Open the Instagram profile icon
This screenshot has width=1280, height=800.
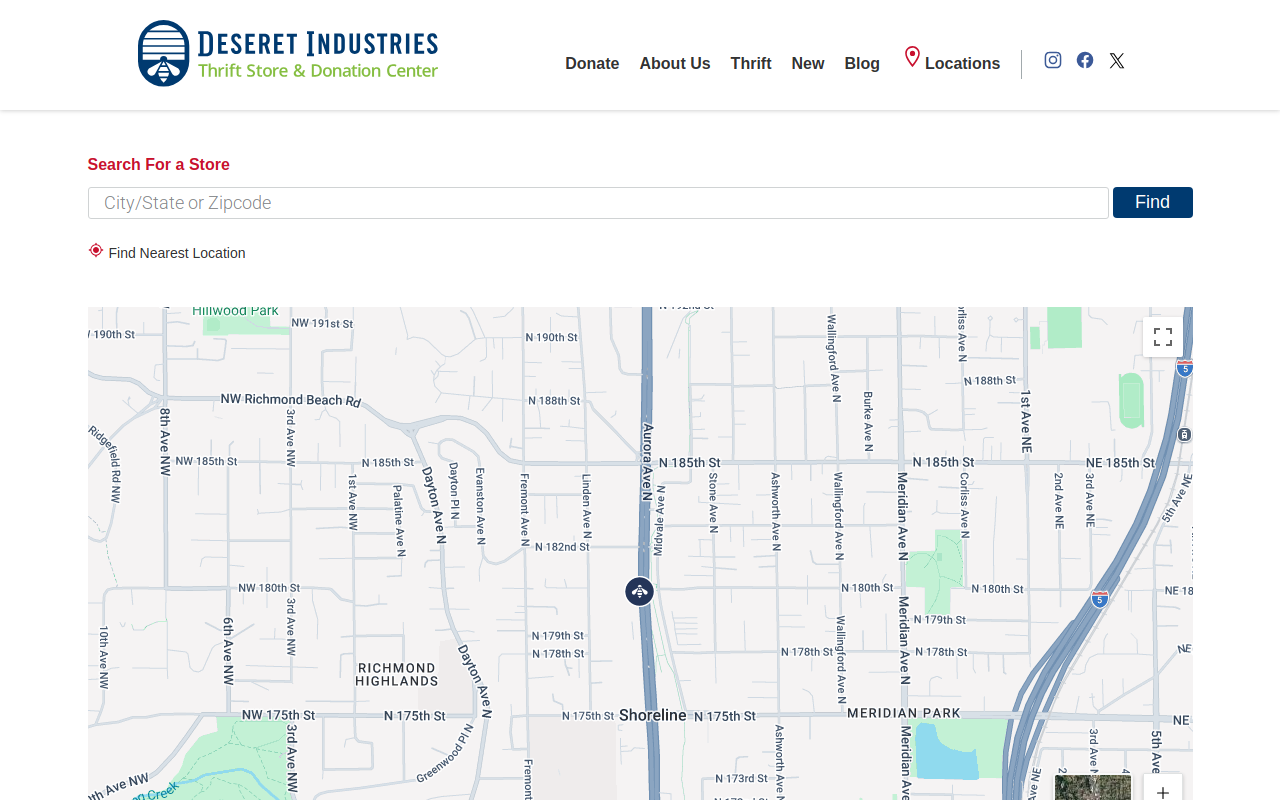click(1053, 60)
